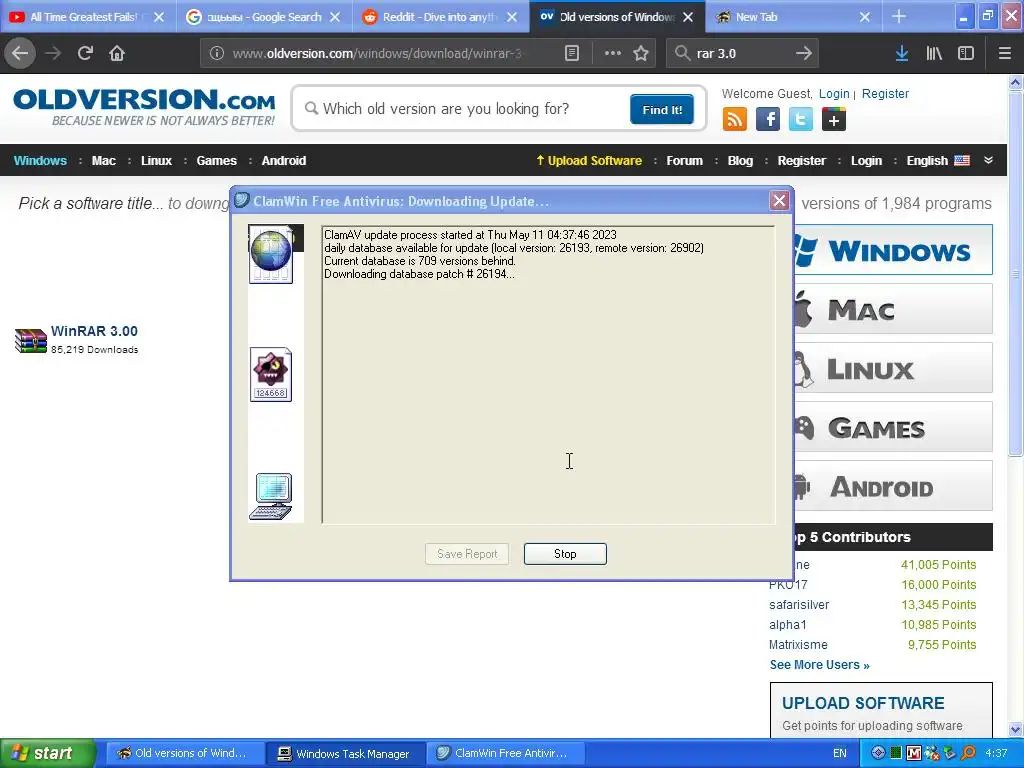Click the computer icon in ClamWin dialog
Image resolution: width=1024 pixels, height=768 pixels.
click(x=271, y=496)
